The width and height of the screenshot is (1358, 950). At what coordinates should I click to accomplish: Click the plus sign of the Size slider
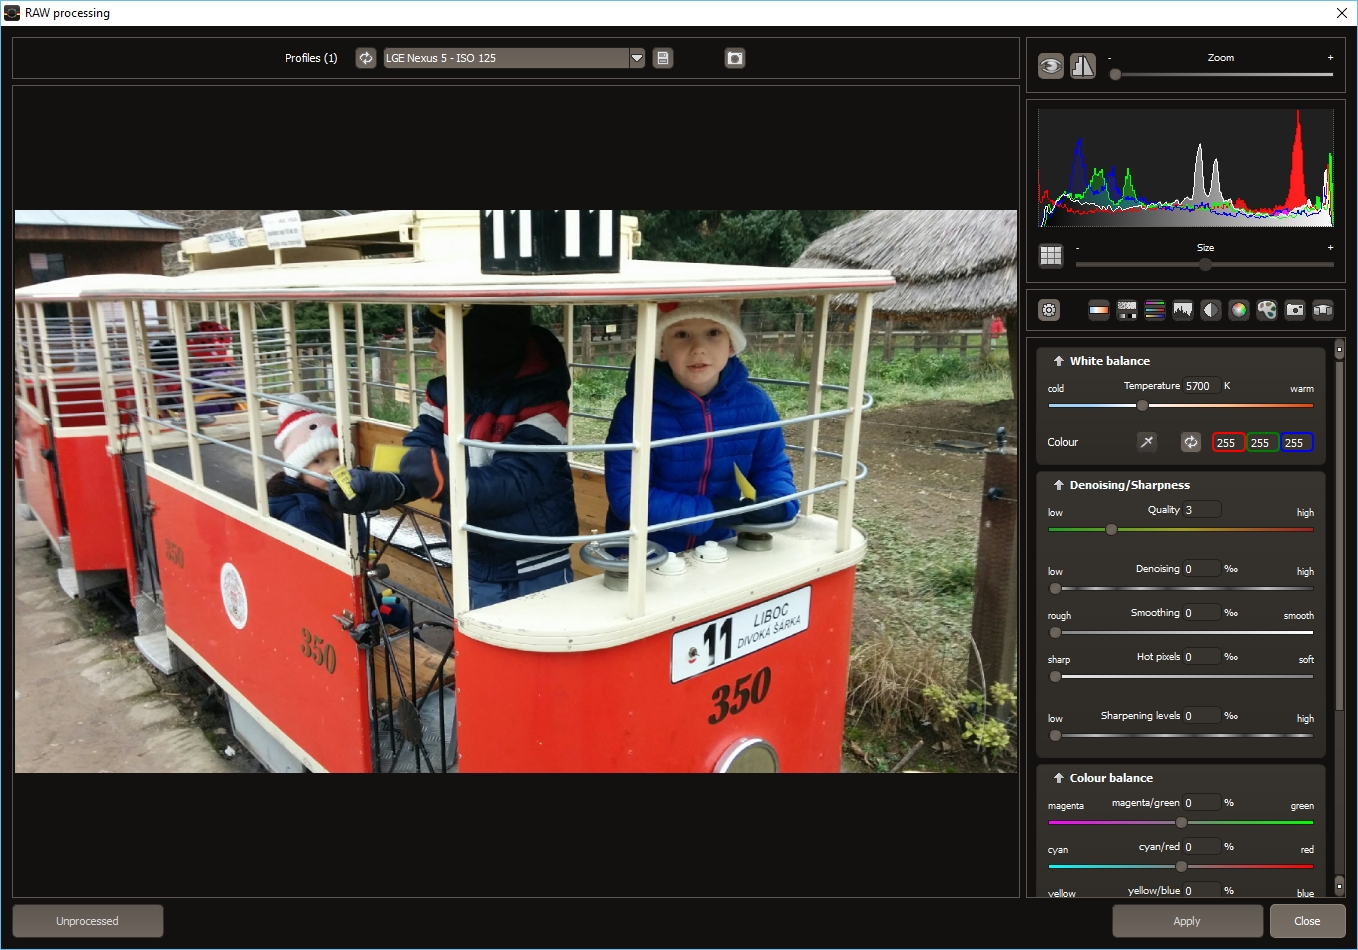click(x=1330, y=247)
